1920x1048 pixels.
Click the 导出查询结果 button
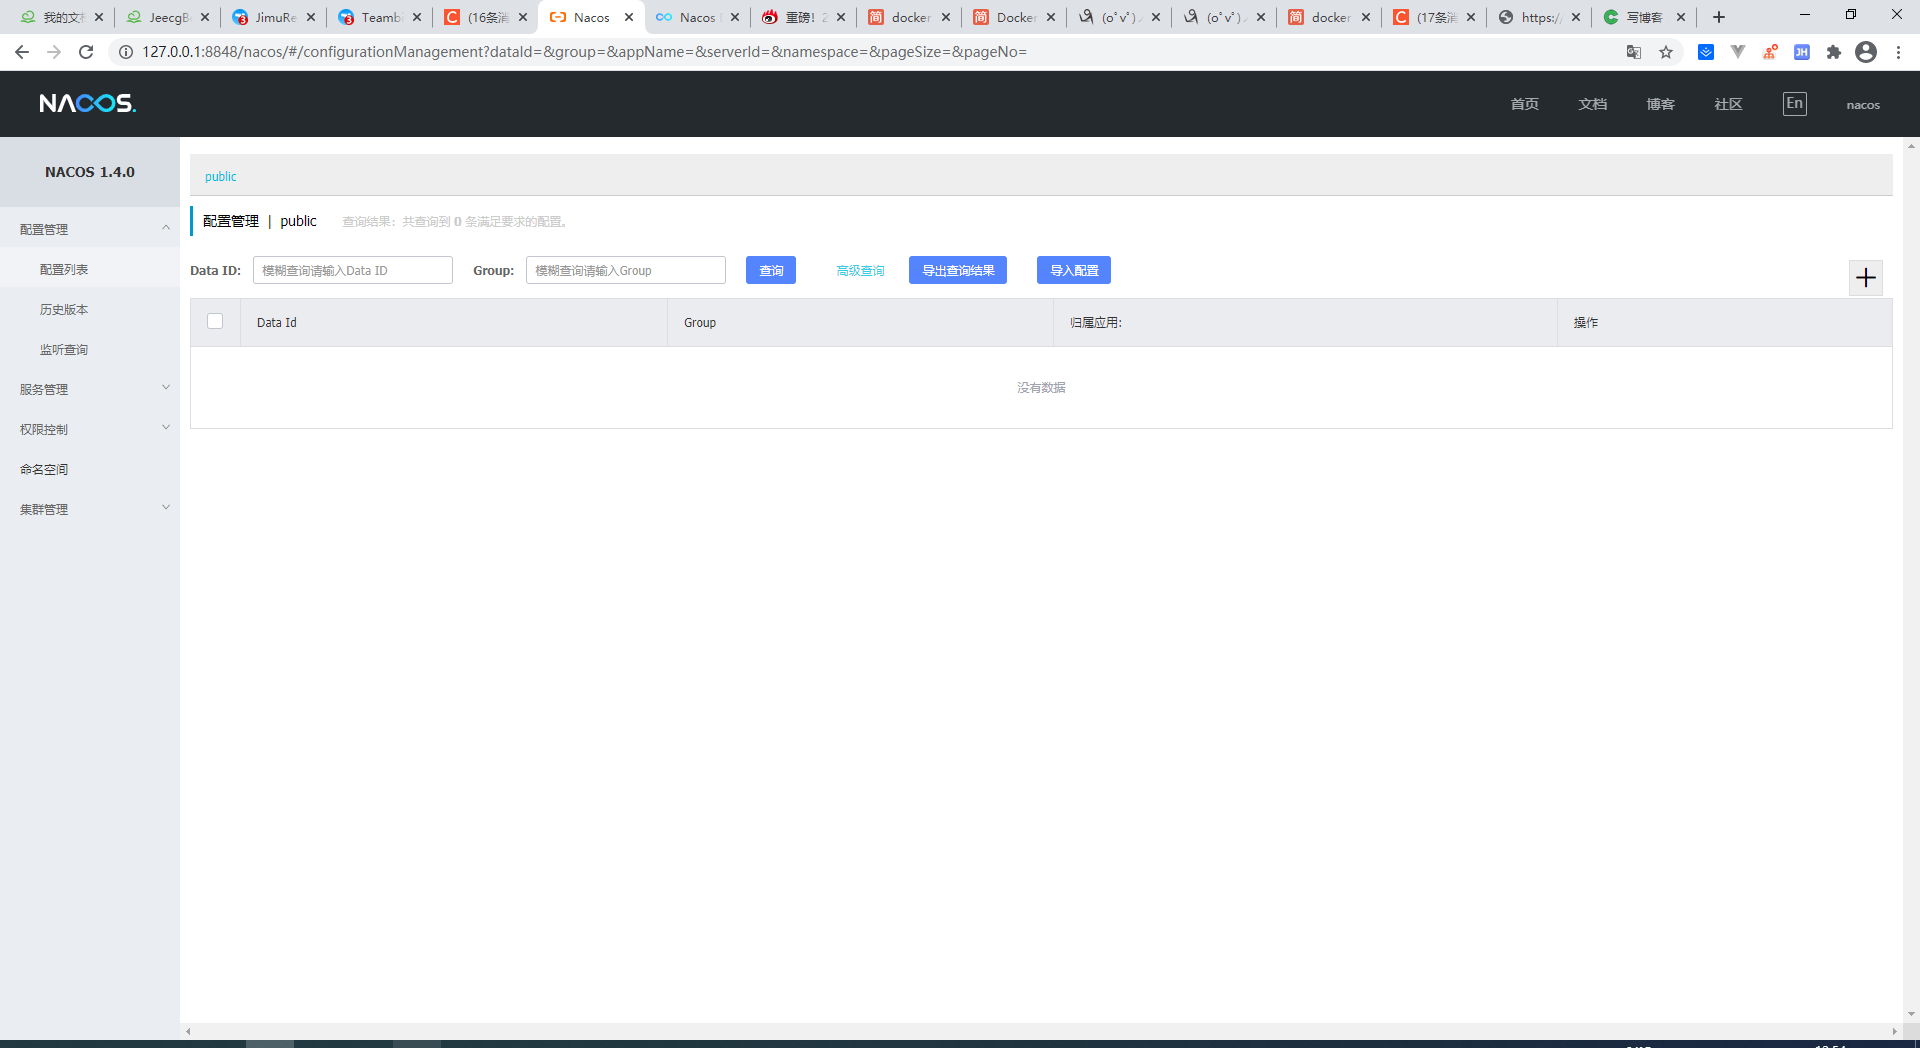tap(958, 270)
